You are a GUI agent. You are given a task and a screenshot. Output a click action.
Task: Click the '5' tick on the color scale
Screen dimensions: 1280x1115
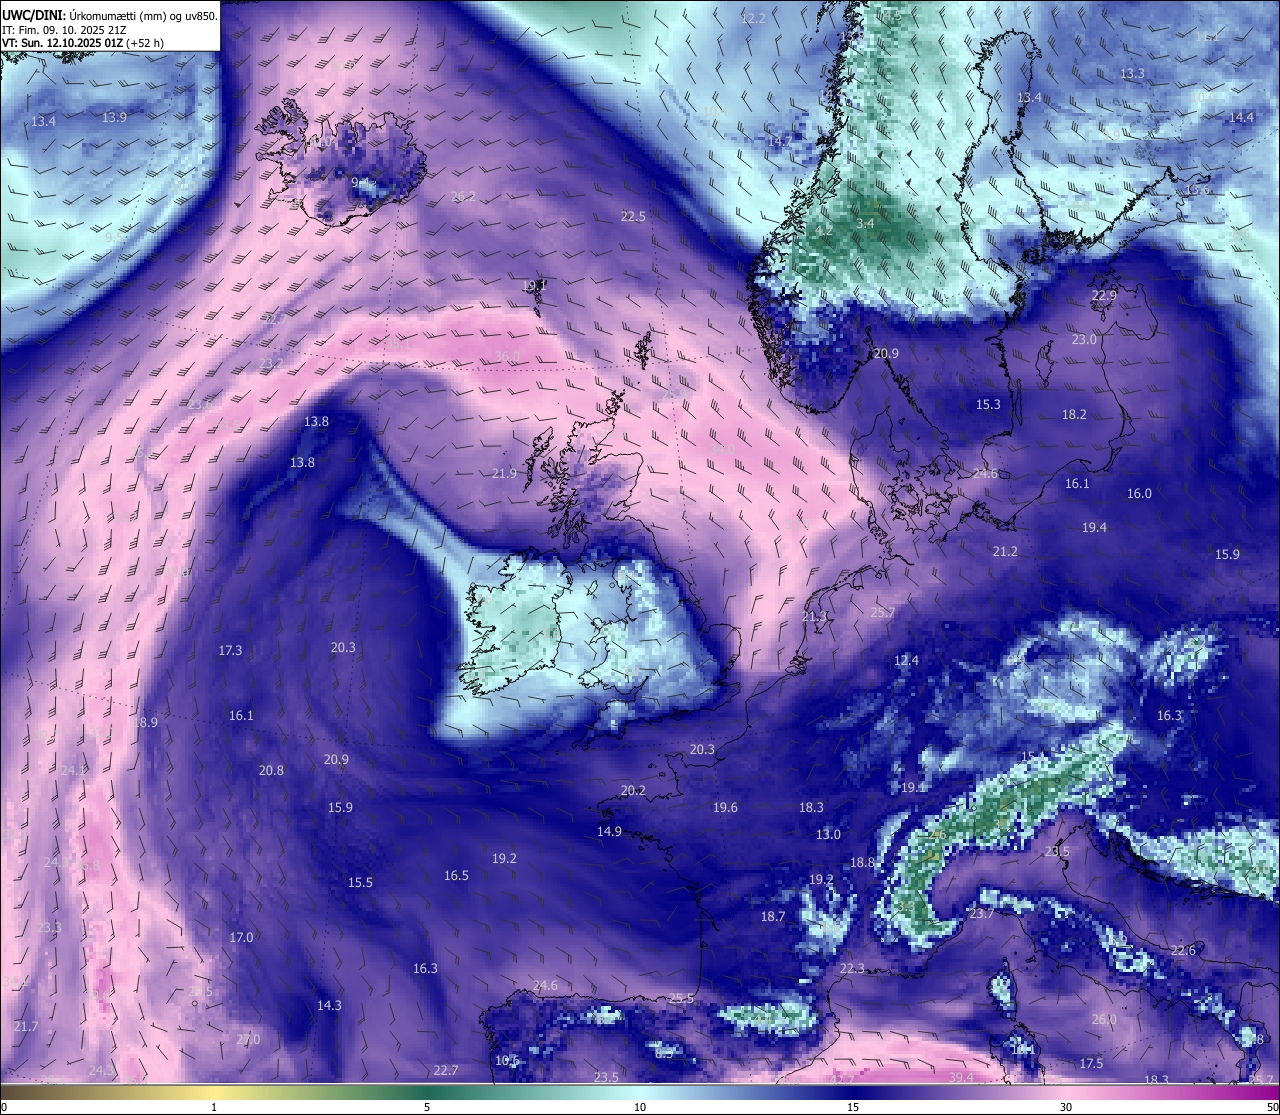click(x=427, y=1107)
